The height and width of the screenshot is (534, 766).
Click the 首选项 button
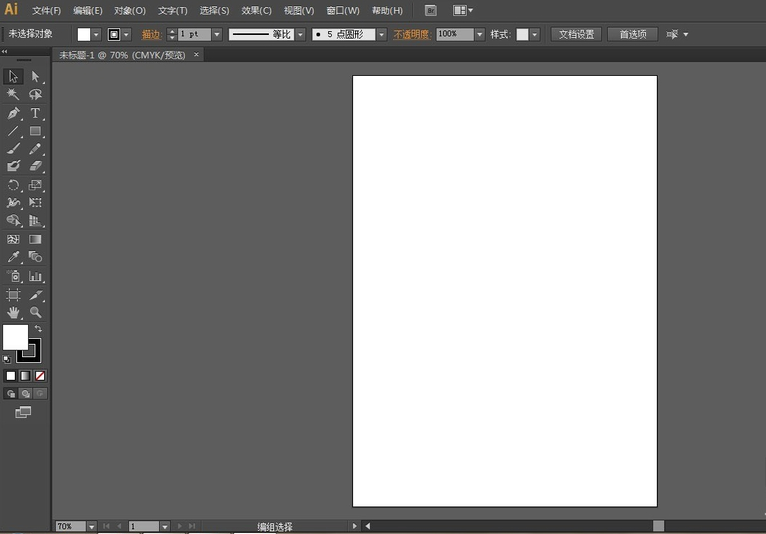(632, 34)
